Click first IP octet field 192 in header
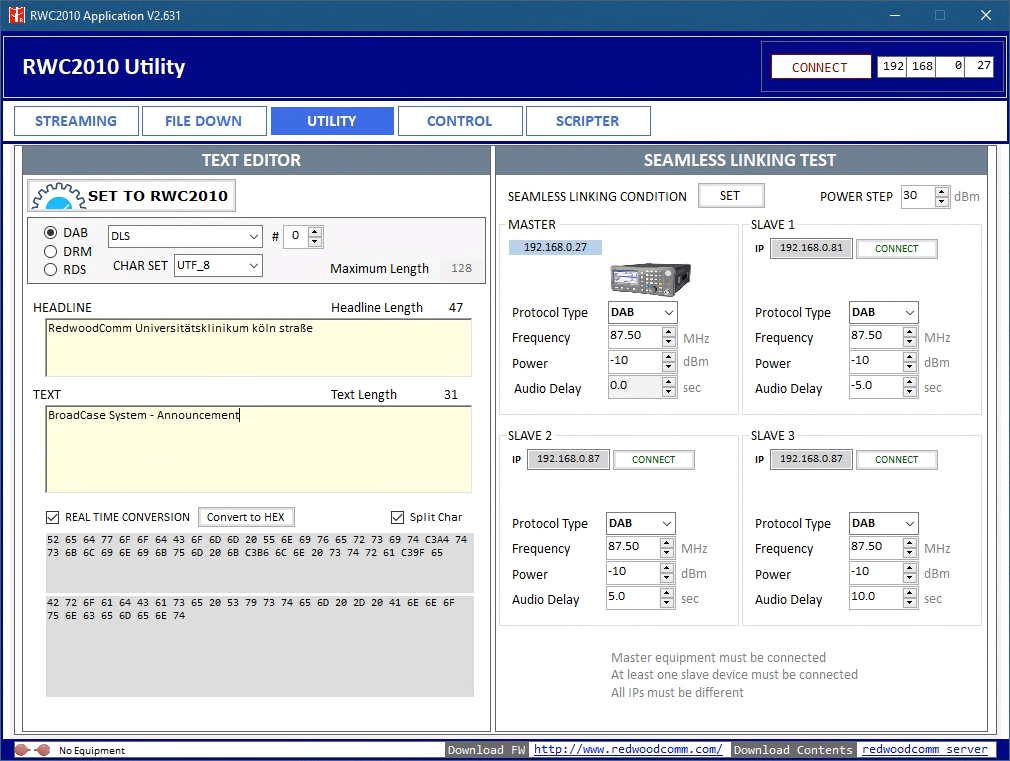The image size is (1010, 761). pos(892,66)
